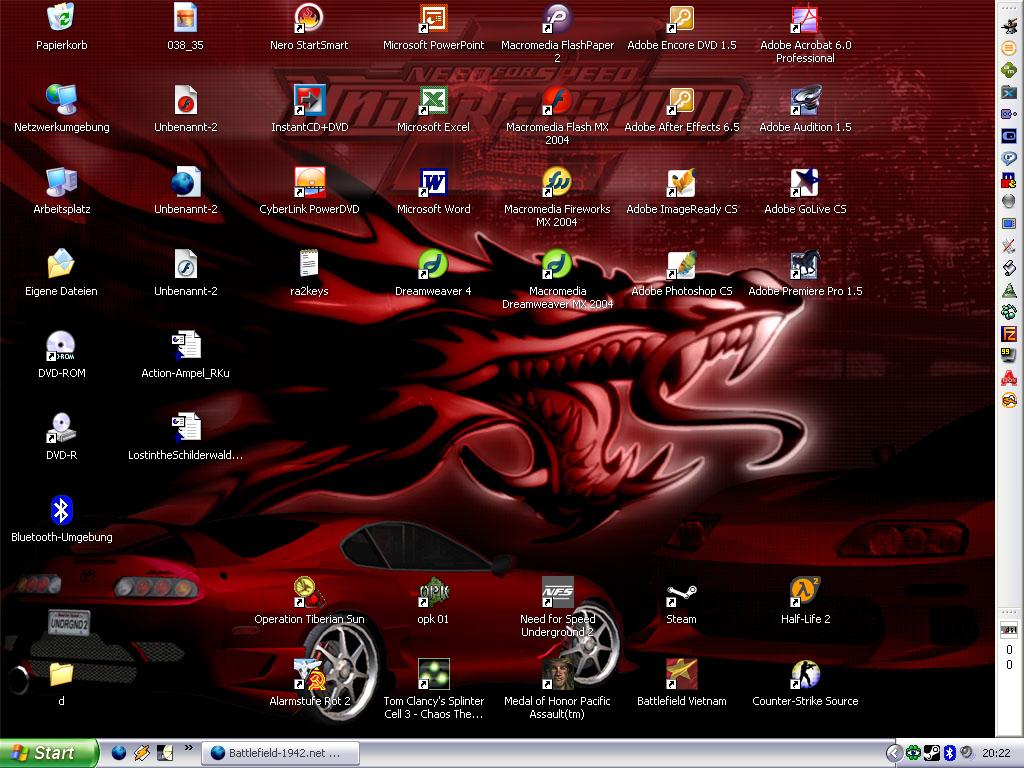Switch to Battlefield-1942.net taskbar window
Image resolution: width=1024 pixels, height=768 pixels.
tap(280, 753)
